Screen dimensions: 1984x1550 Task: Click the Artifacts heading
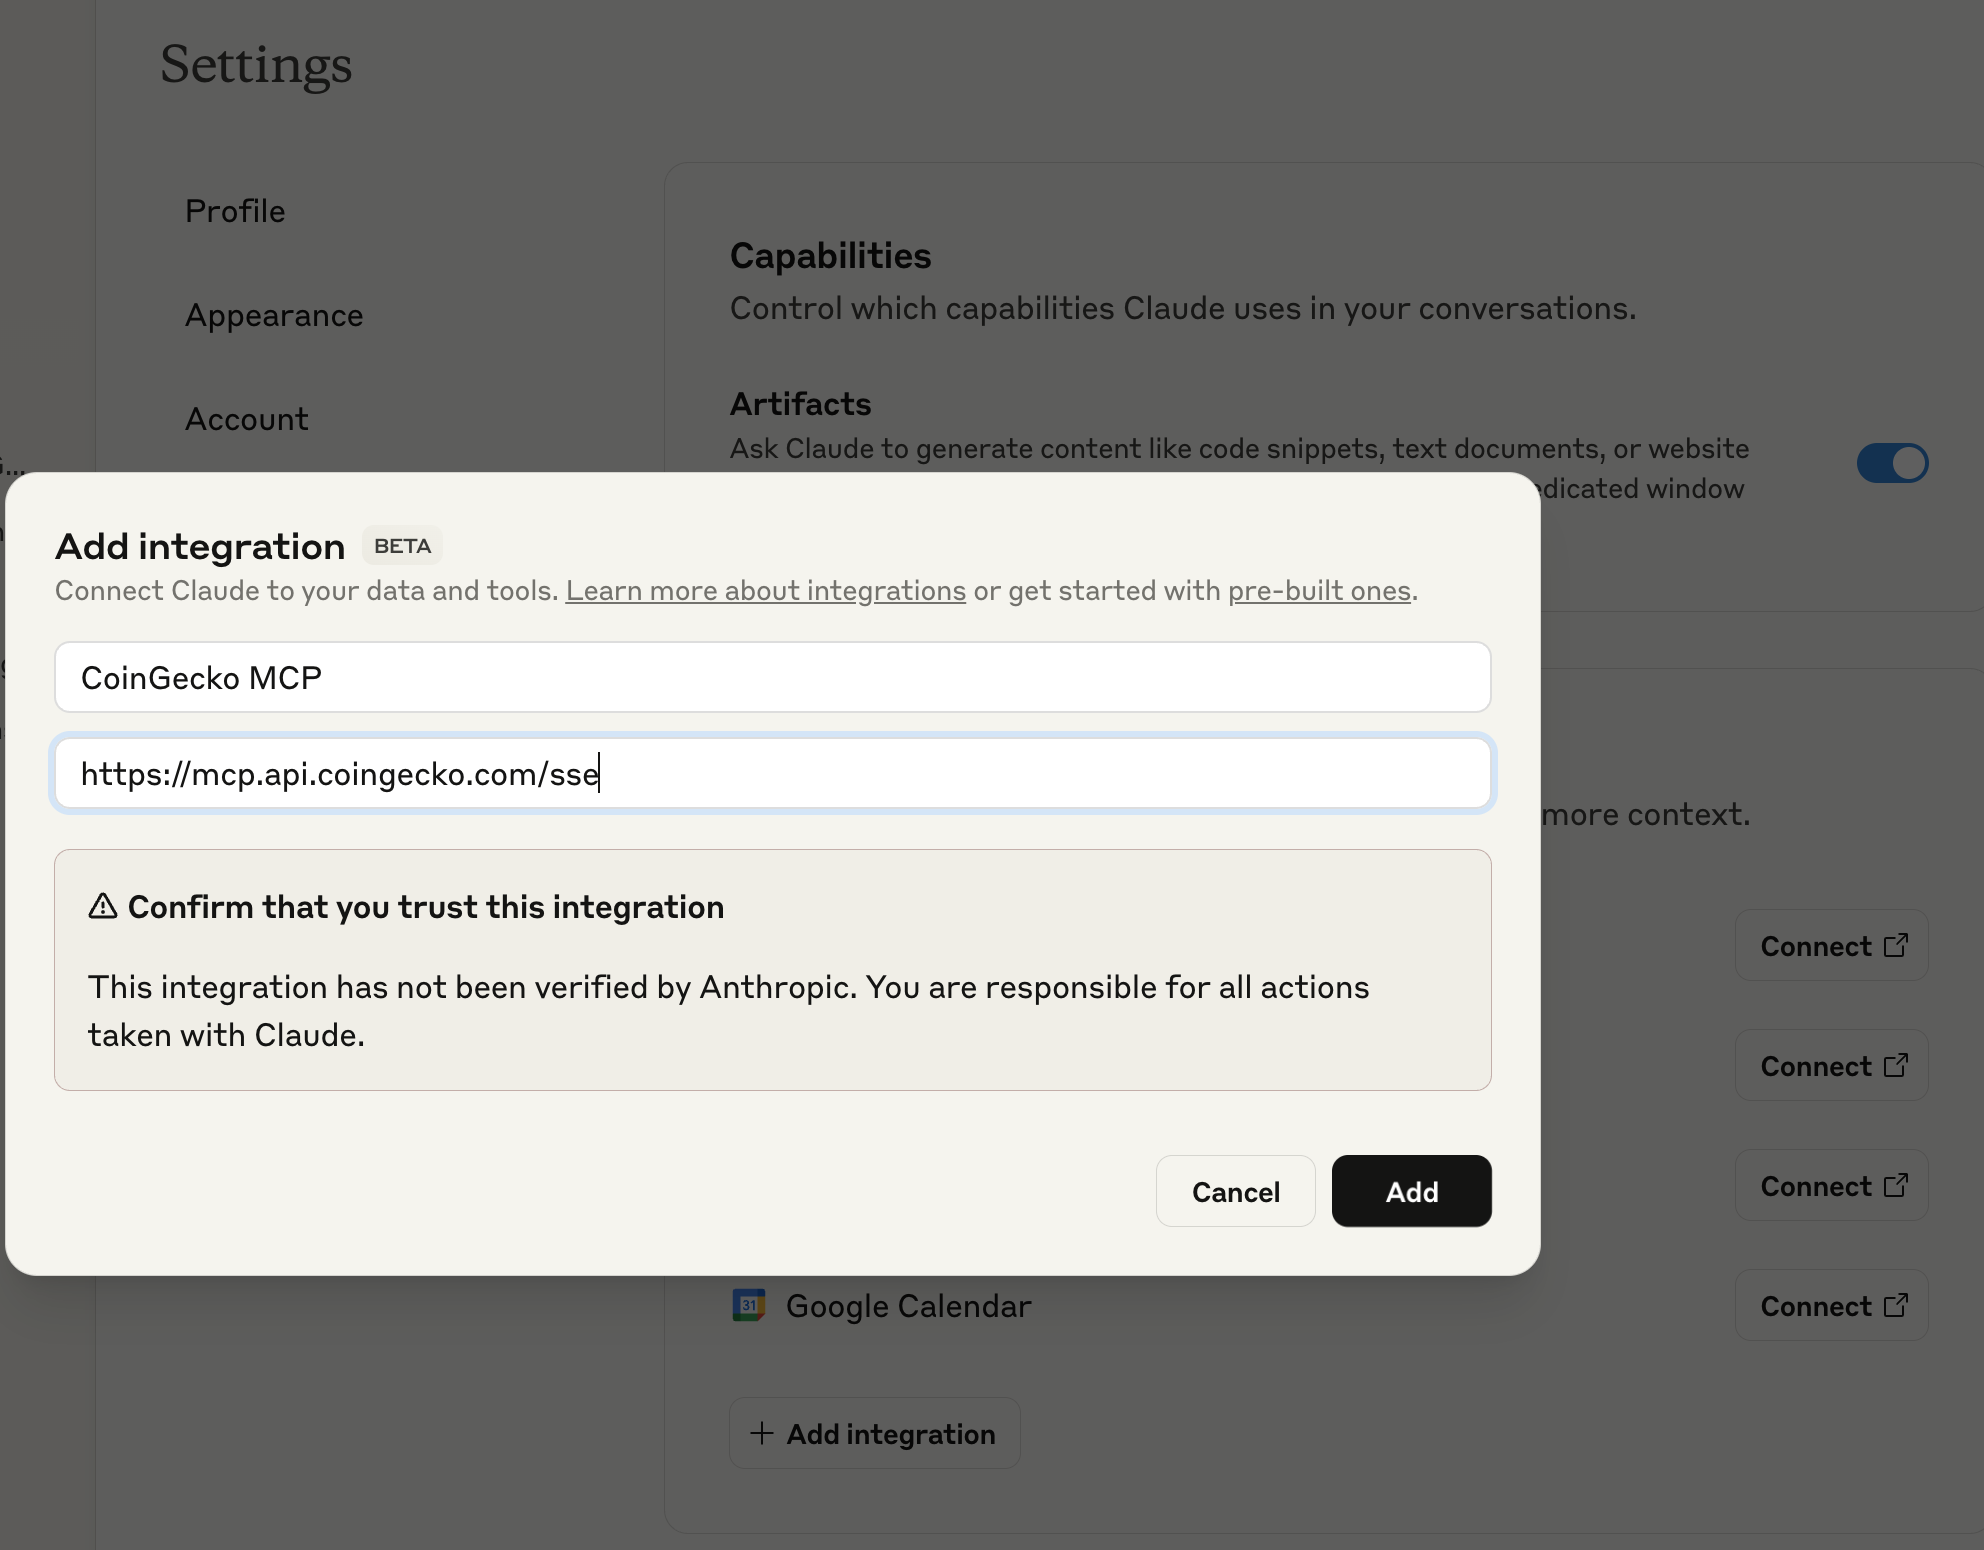(800, 404)
